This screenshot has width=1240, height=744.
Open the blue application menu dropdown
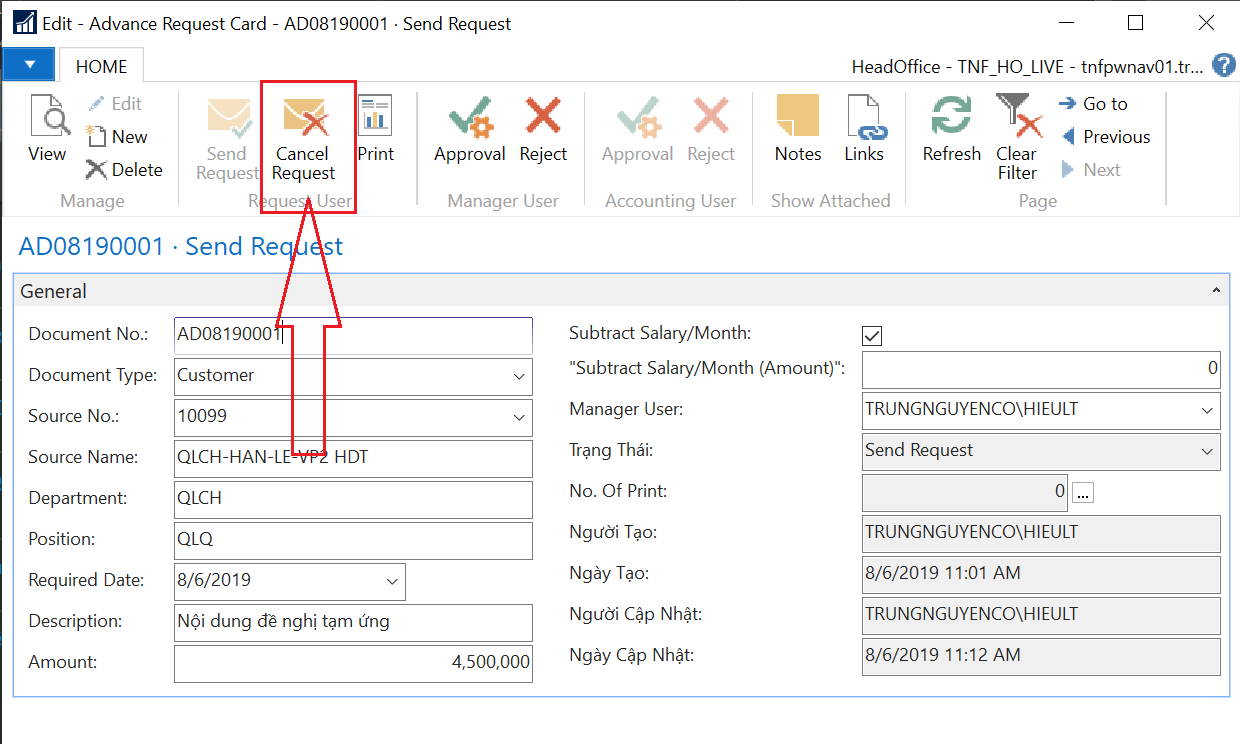pos(29,65)
